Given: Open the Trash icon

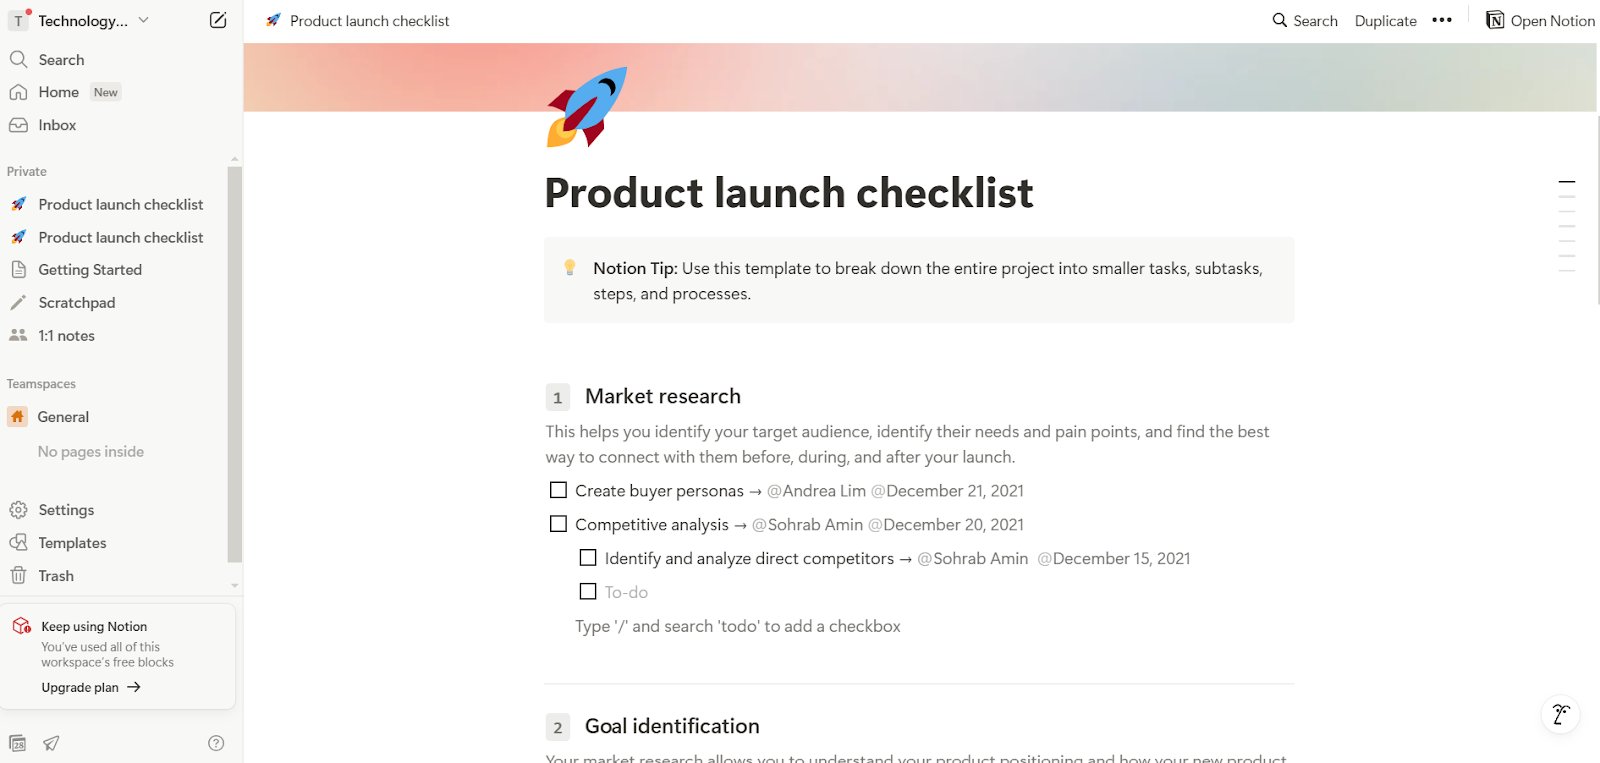Looking at the screenshot, I should [19, 575].
